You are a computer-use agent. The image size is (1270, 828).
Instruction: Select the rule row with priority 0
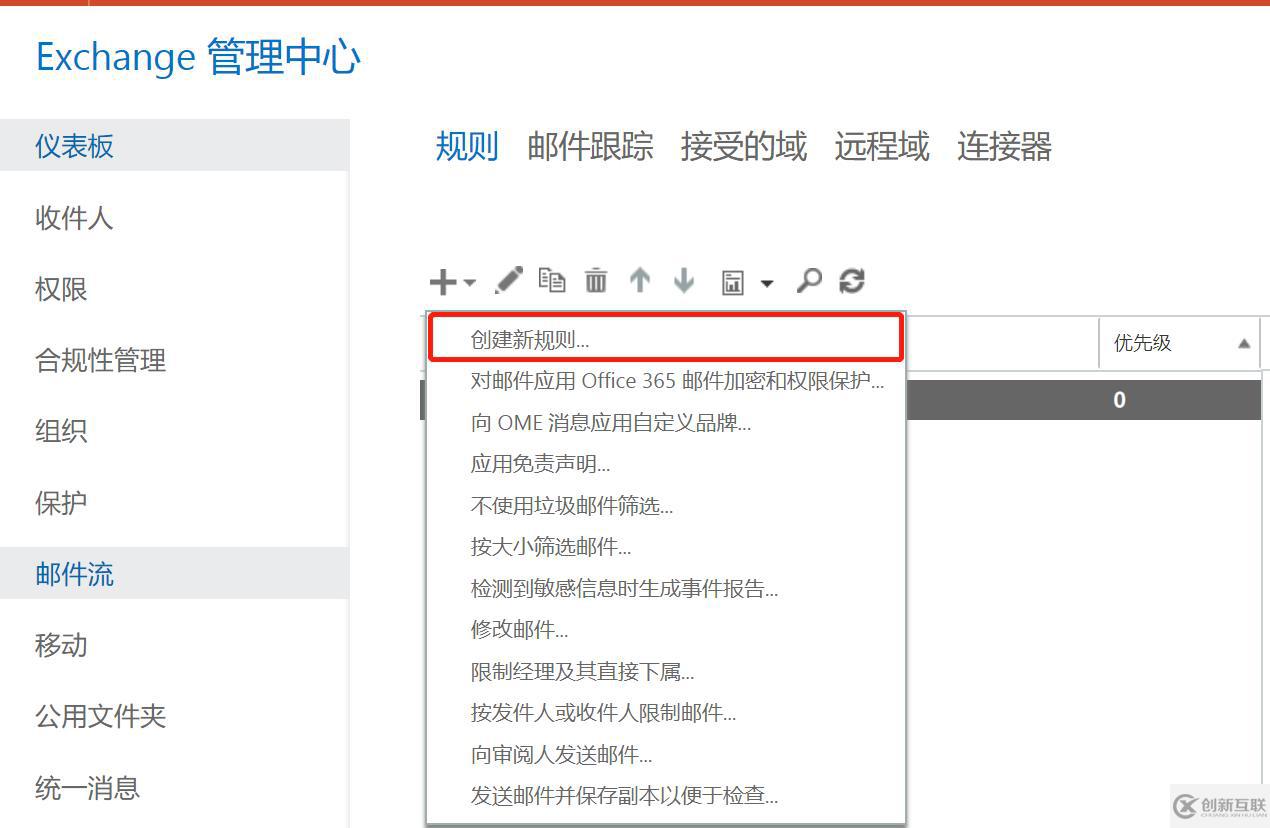1083,399
